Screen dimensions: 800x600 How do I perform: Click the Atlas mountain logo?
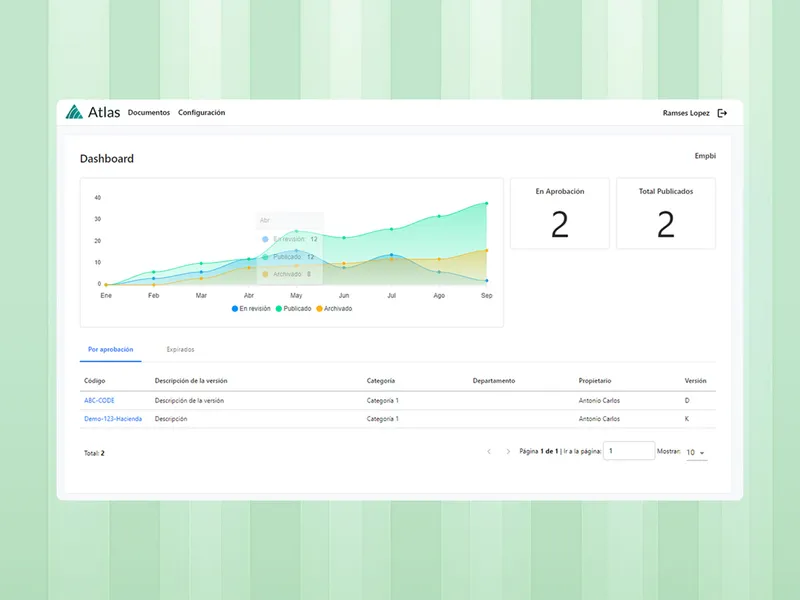point(73,112)
